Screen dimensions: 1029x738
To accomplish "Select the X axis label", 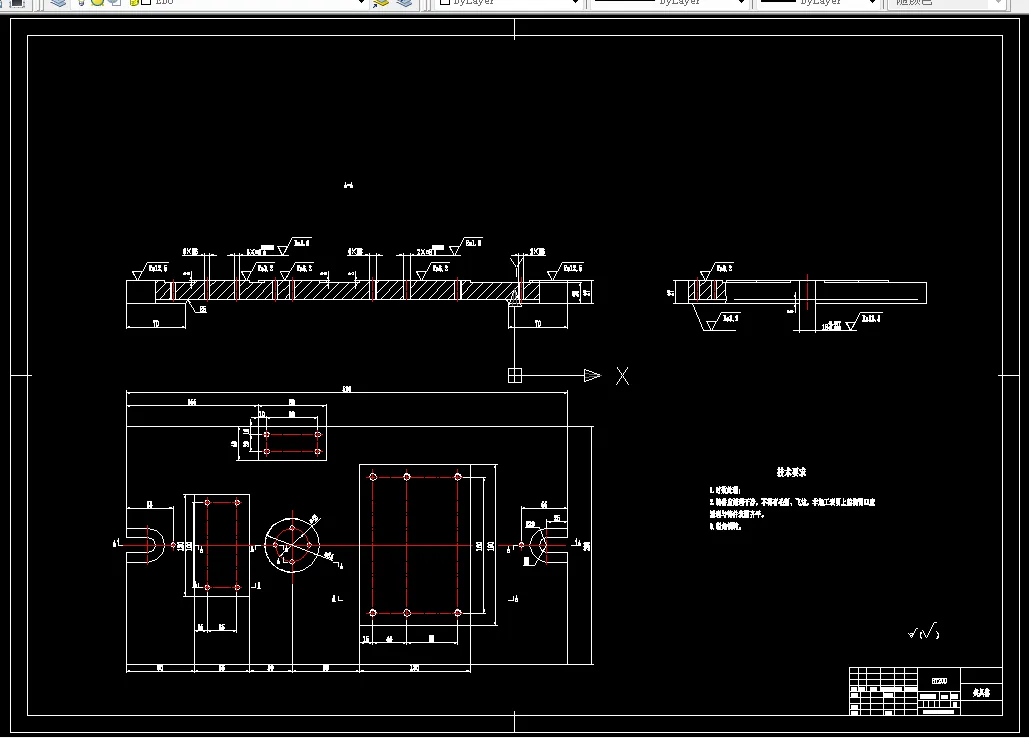I will [x=622, y=376].
